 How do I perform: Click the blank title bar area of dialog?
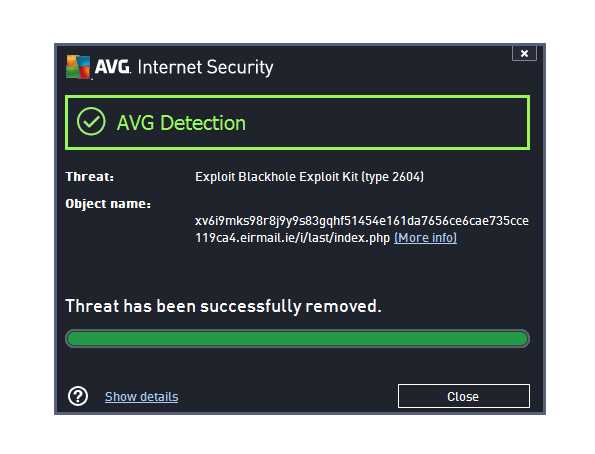[391, 66]
